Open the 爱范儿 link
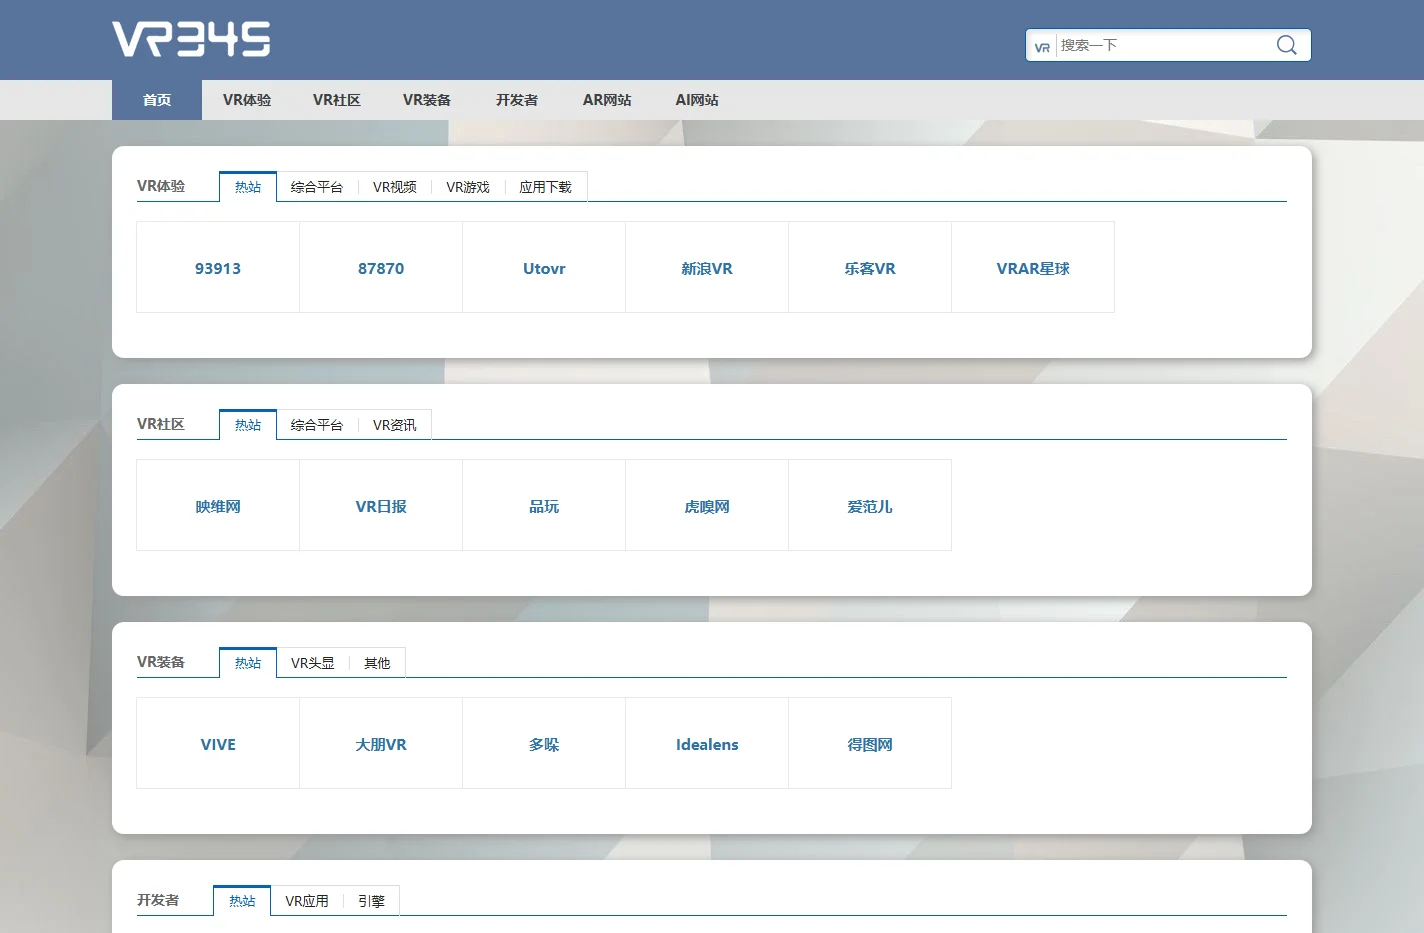The image size is (1424, 933). (870, 506)
